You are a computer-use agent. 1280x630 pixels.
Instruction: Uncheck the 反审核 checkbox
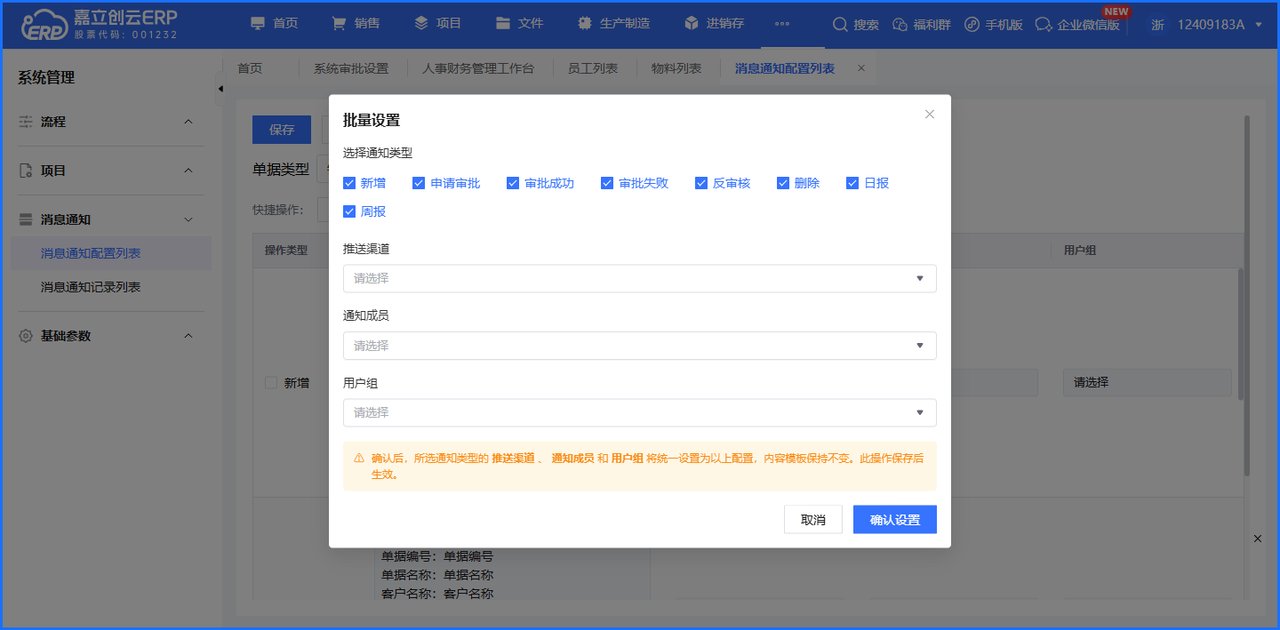coord(701,183)
